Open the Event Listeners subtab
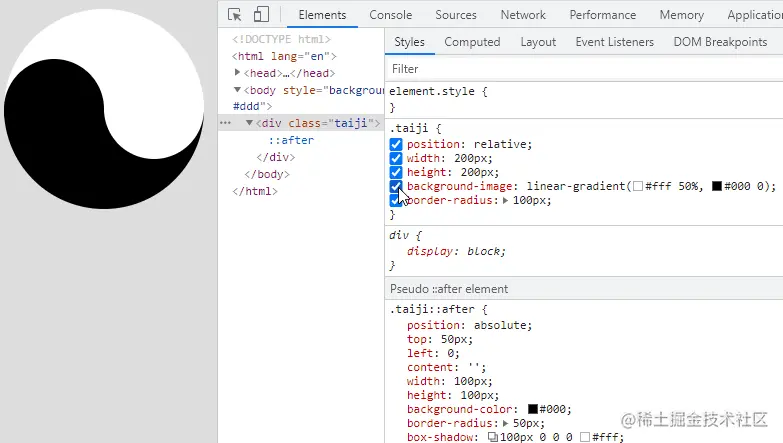 [x=615, y=42]
